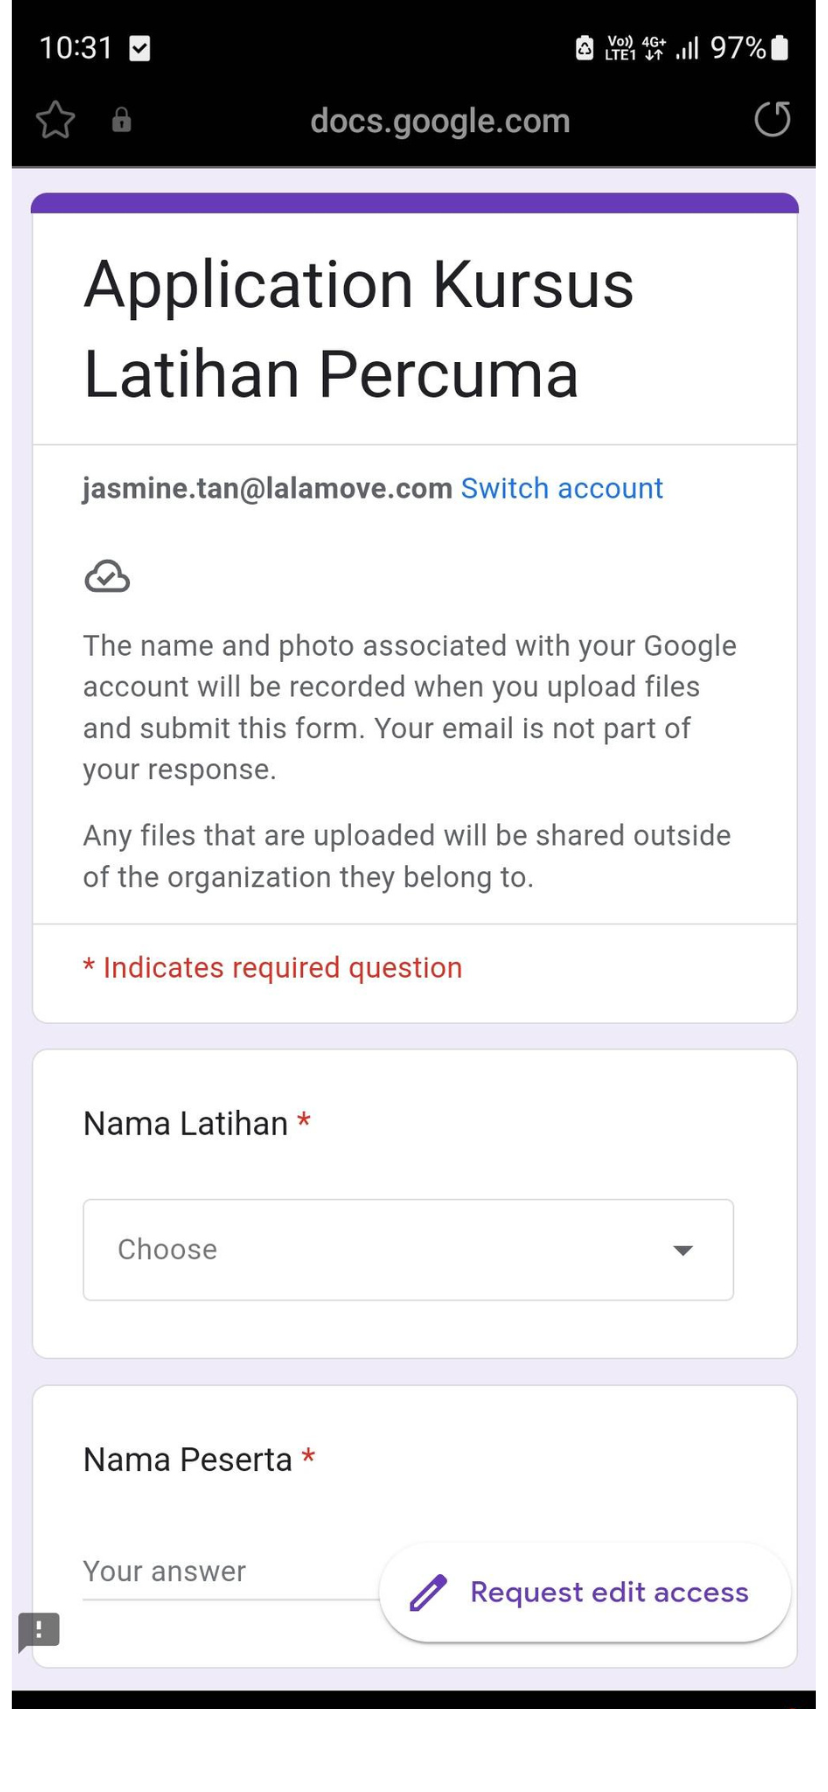Tap the battery saver recycle icon
This screenshot has width=828, height=1792.
(x=585, y=48)
